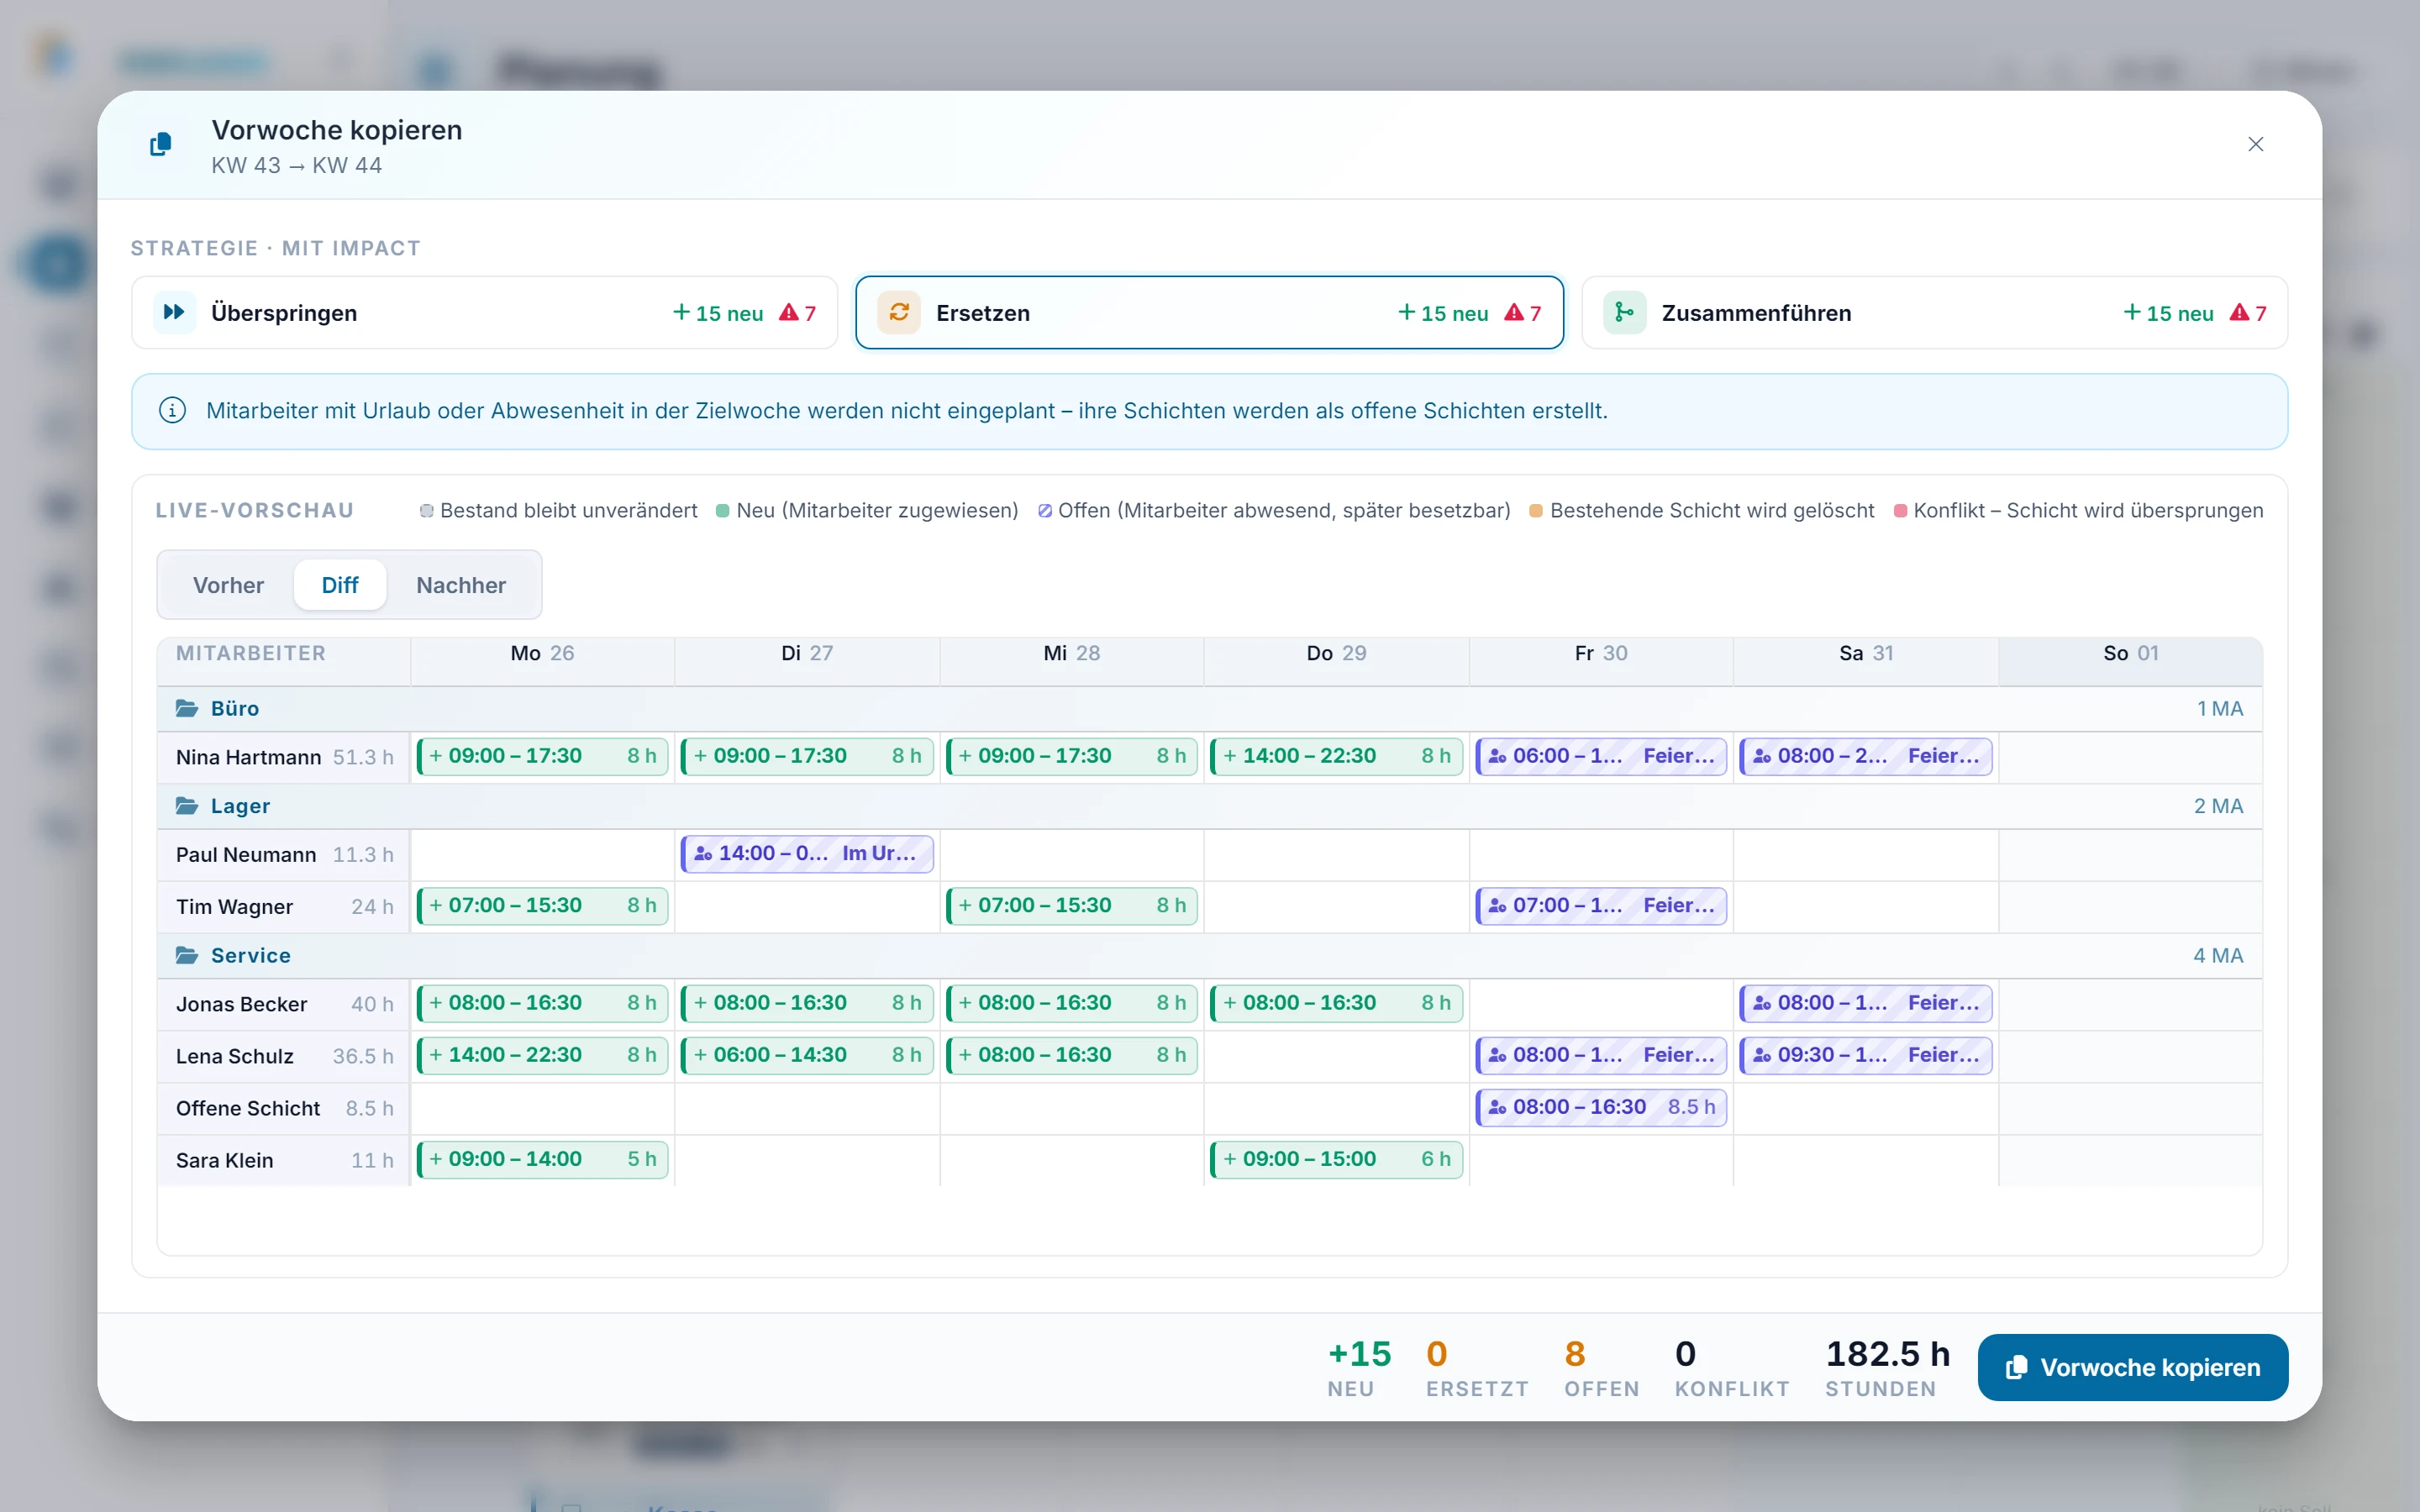Click the merge branch icon on Zusammenführen

tap(1625, 312)
